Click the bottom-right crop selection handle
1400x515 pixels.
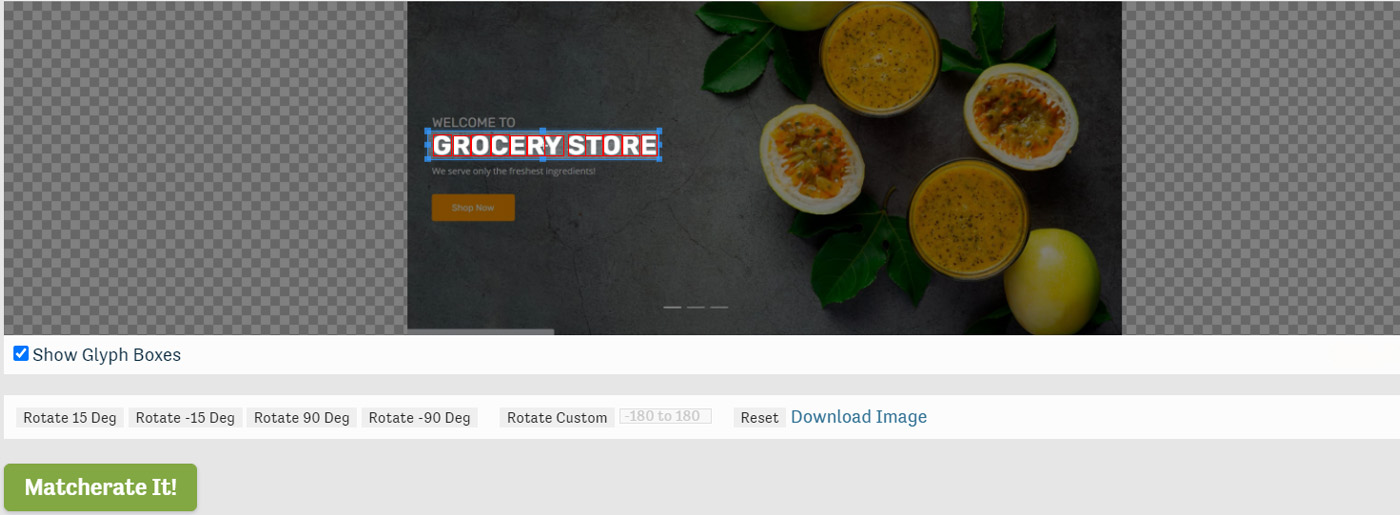659,159
